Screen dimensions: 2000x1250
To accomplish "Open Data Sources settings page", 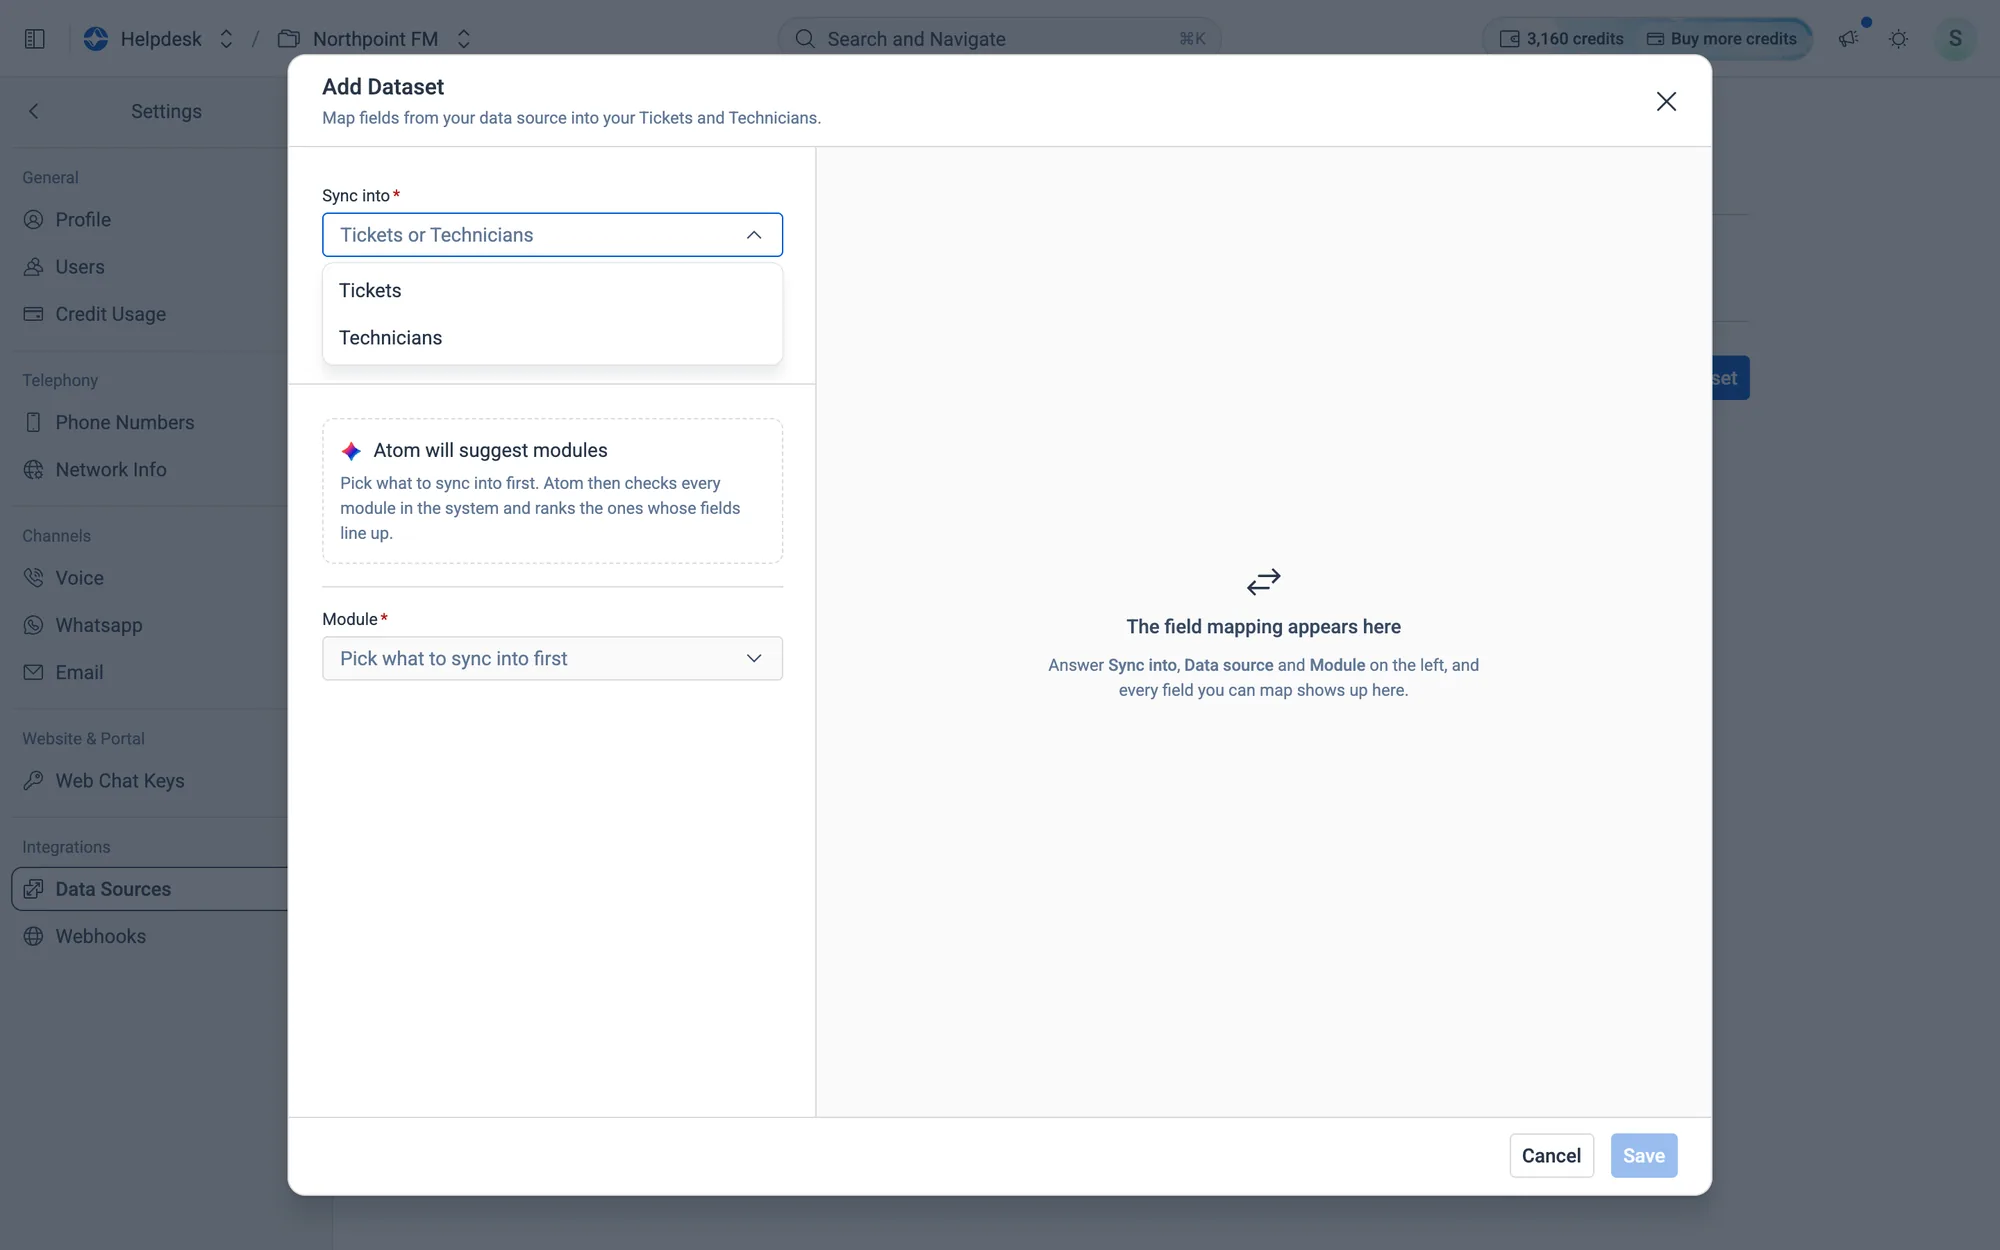I will pos(150,889).
